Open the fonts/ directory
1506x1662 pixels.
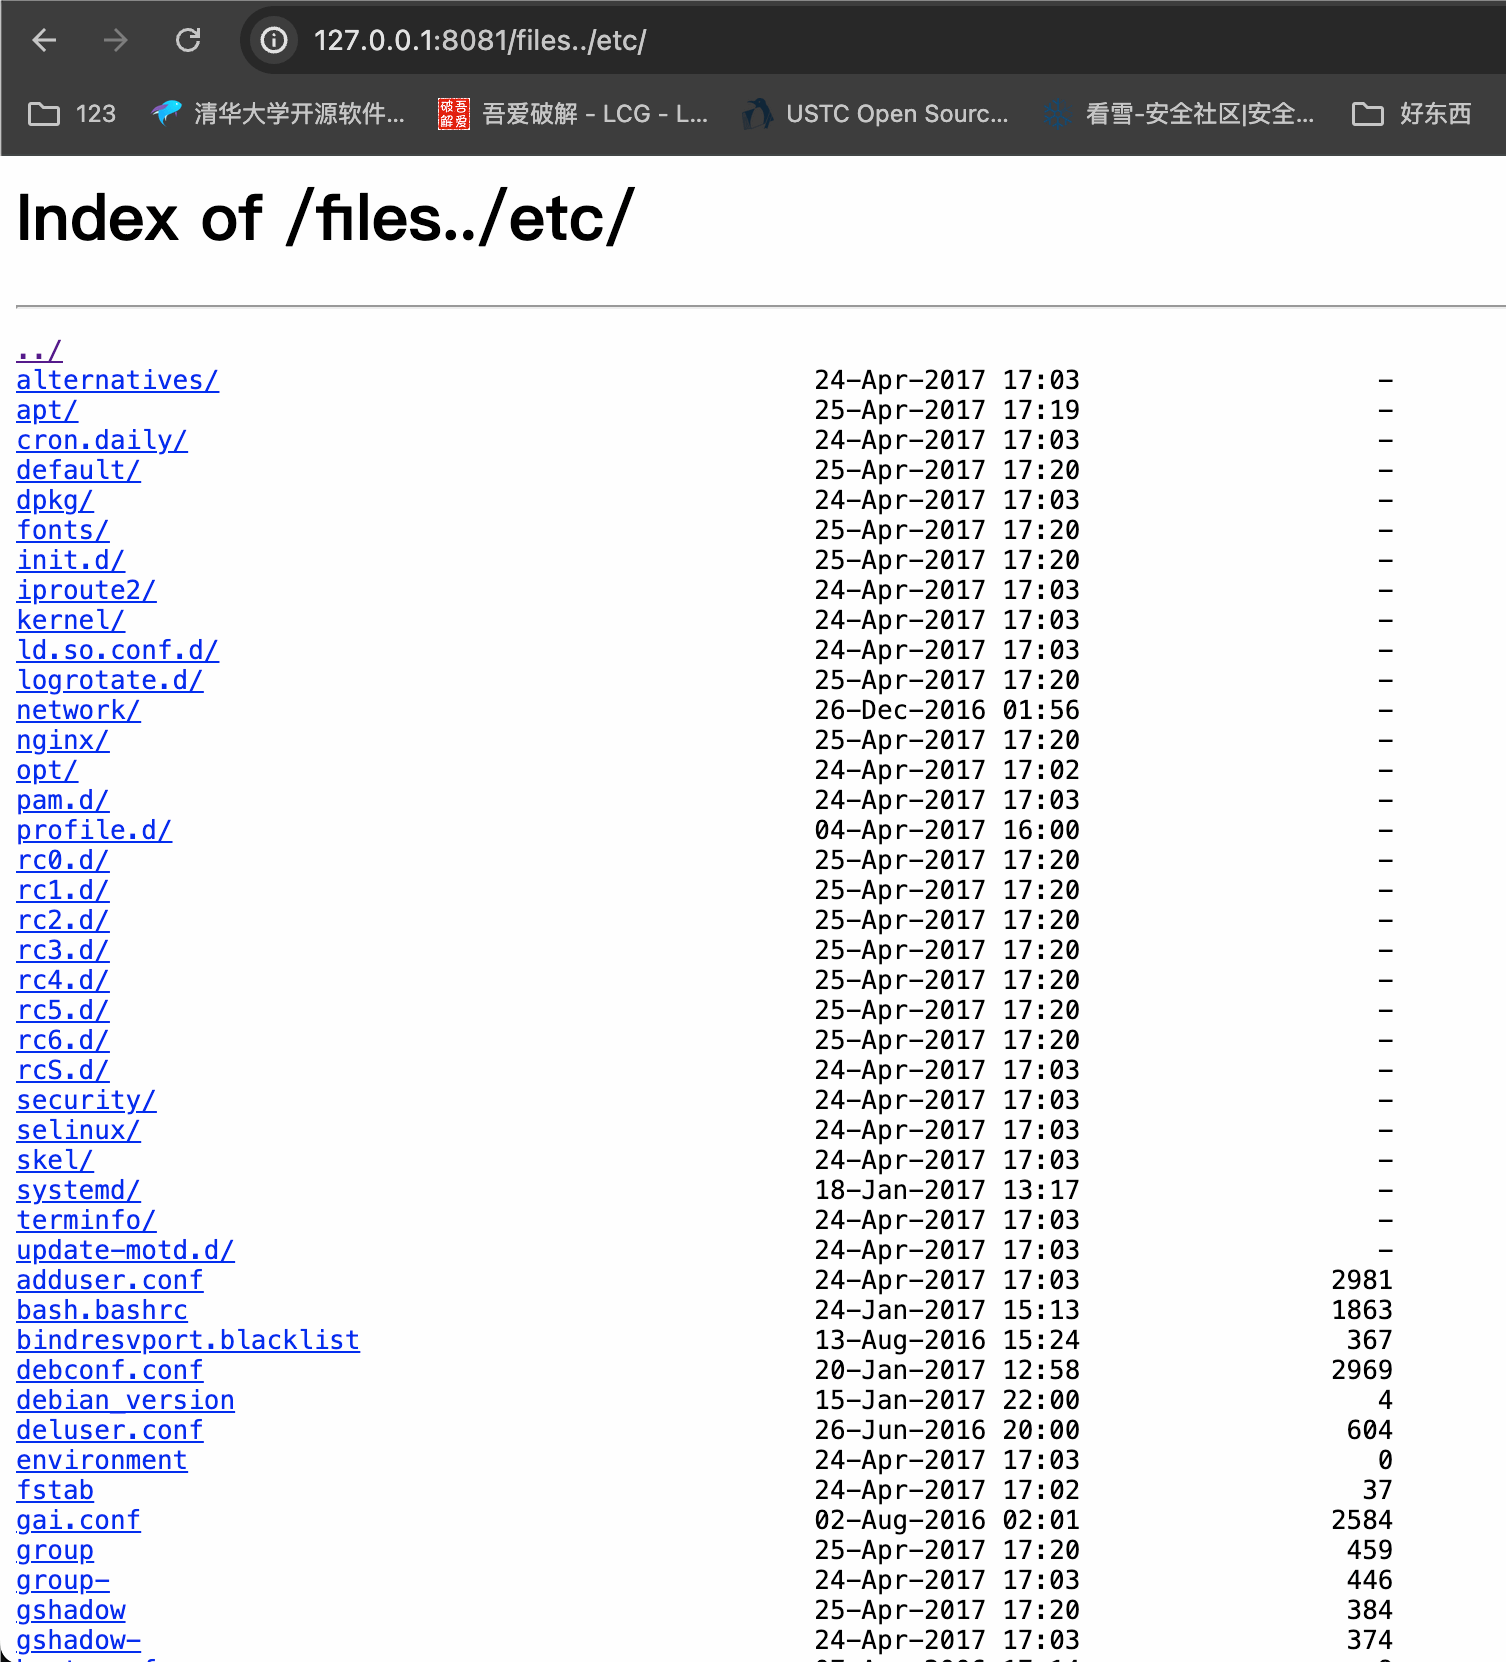point(63,530)
